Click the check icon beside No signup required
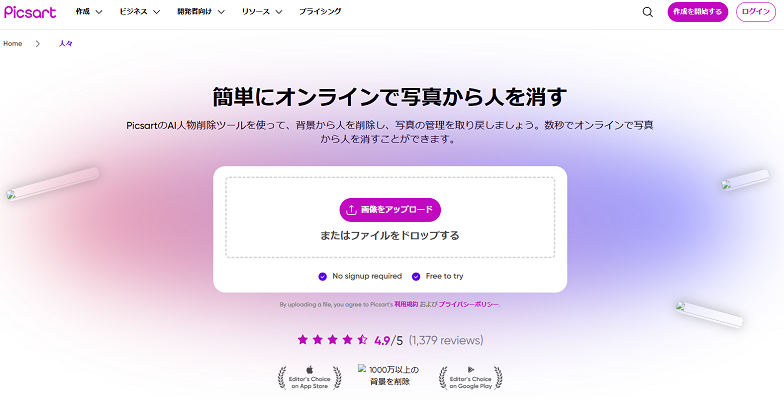Screen dimensions: 784x400 click(x=322, y=276)
